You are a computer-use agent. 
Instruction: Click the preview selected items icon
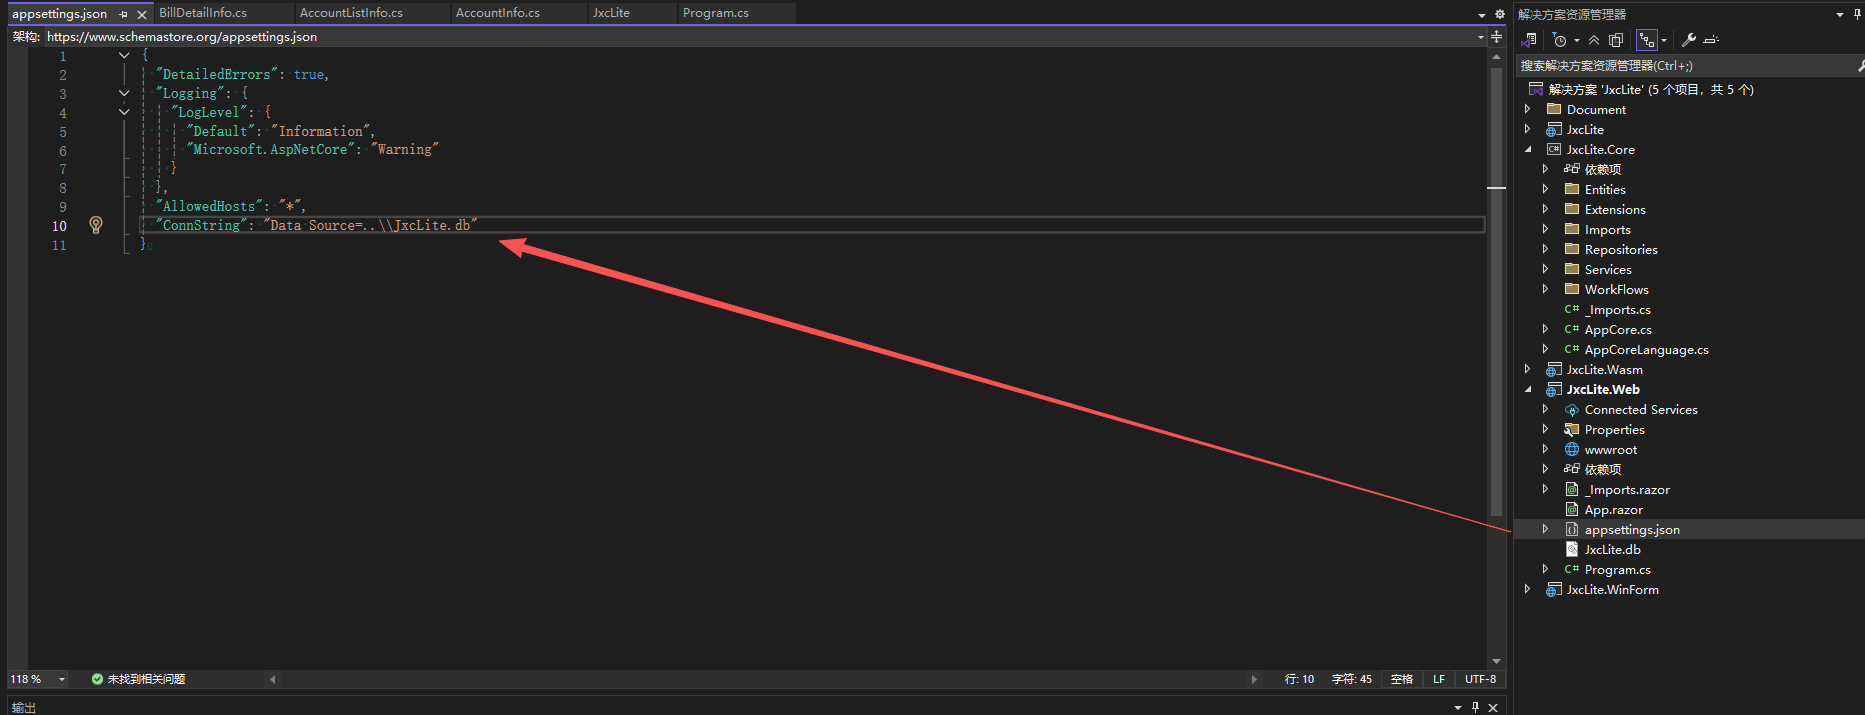point(1711,40)
